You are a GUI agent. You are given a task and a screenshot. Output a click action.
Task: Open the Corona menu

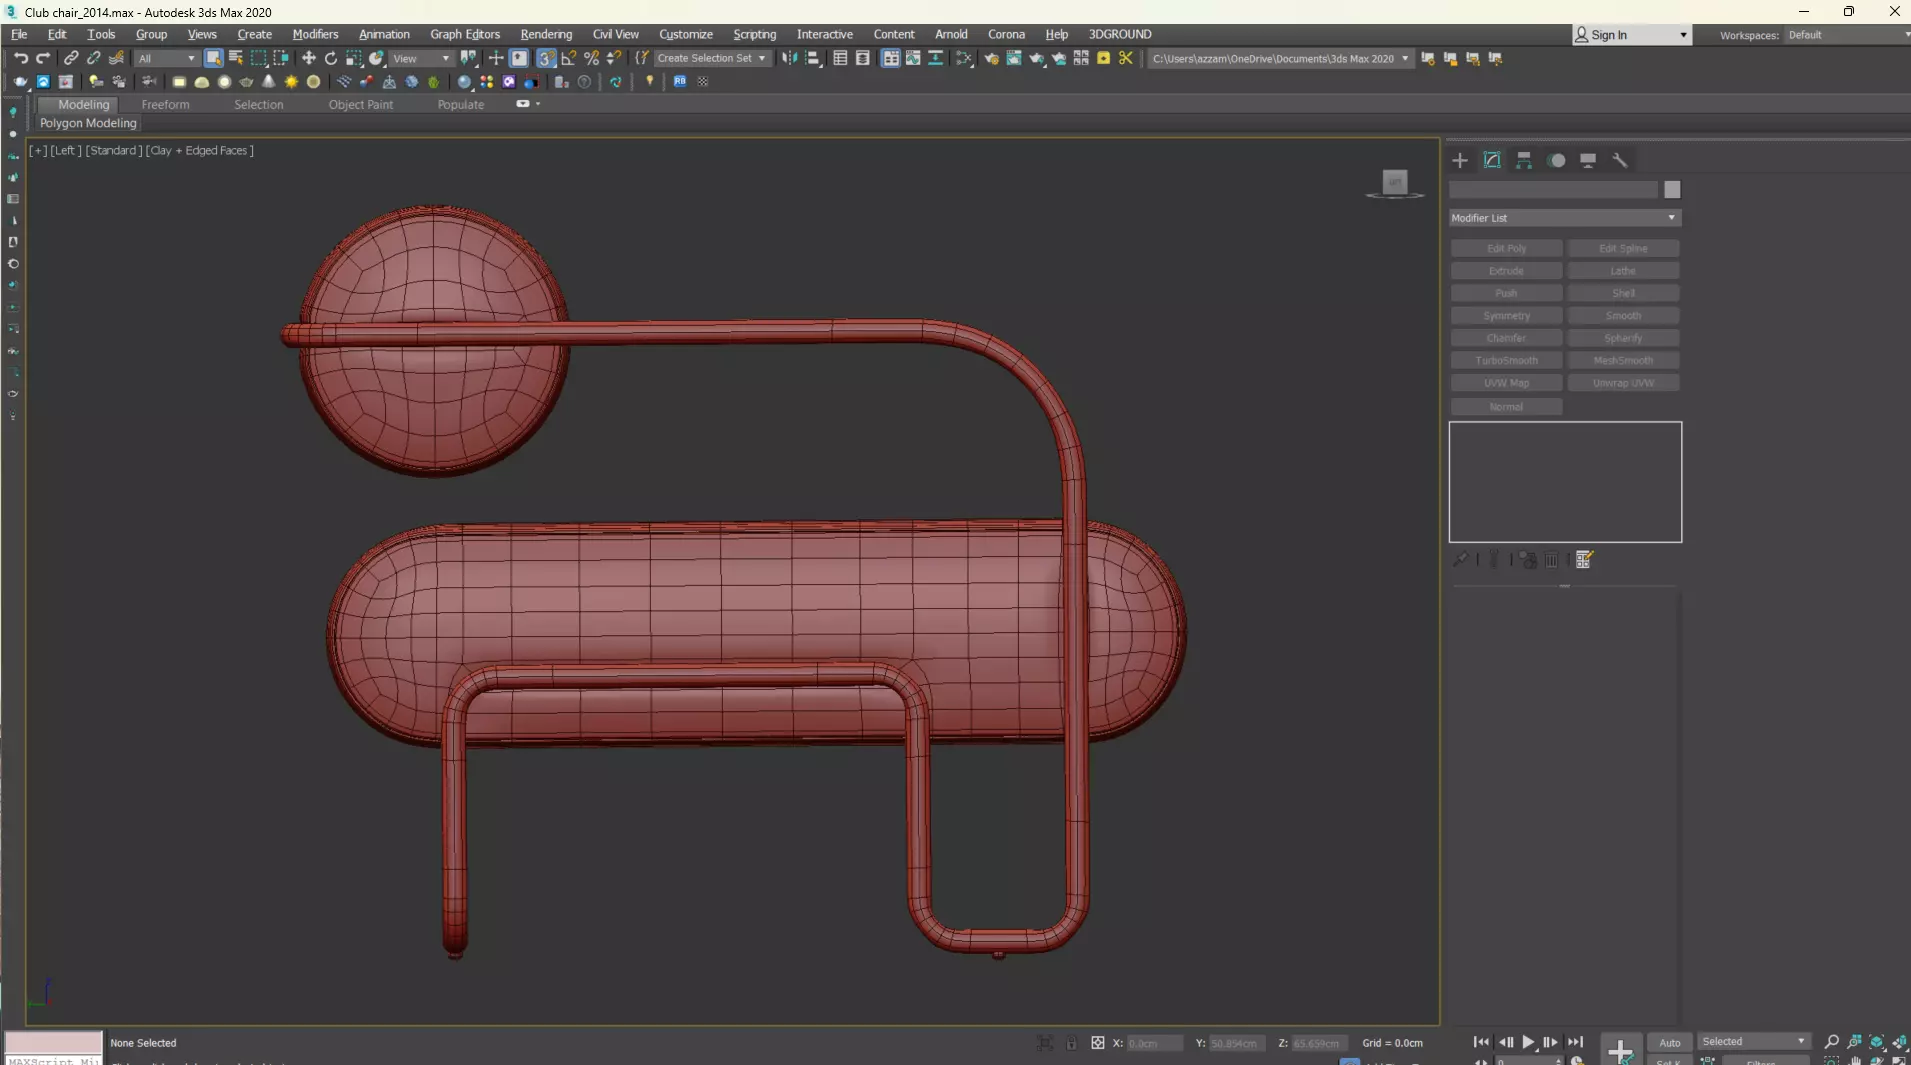[1006, 34]
